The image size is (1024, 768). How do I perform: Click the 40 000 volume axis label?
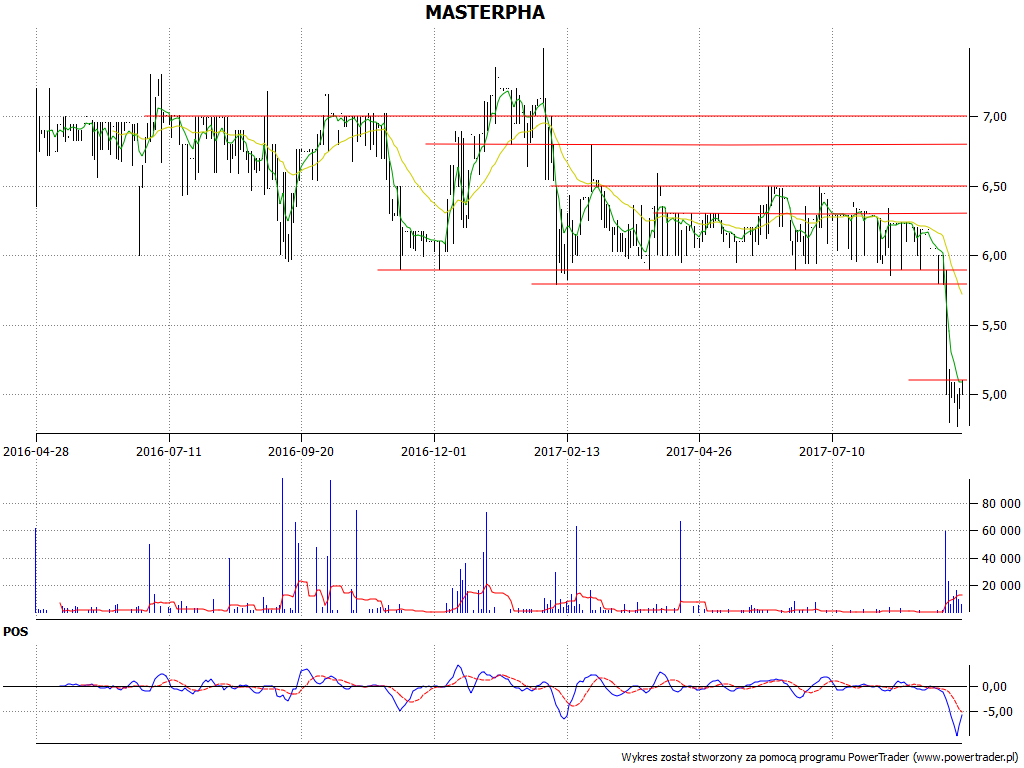(1001, 558)
